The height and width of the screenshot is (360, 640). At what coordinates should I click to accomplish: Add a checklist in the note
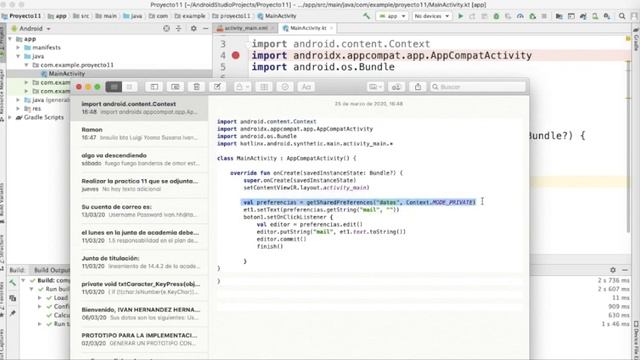click(x=285, y=87)
